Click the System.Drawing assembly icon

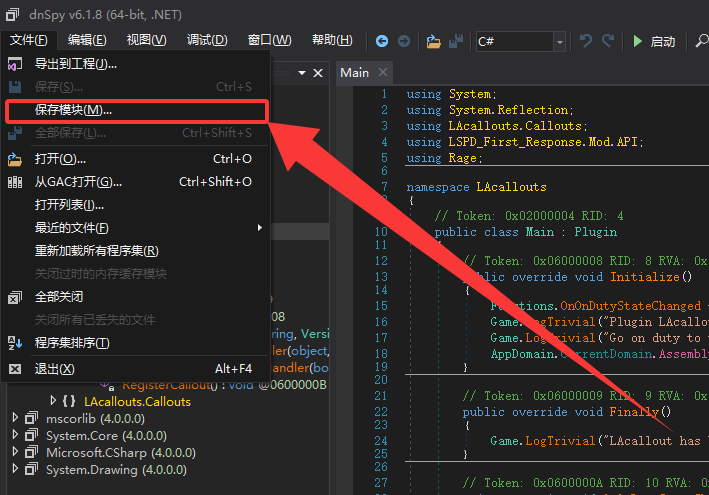pyautogui.click(x=31, y=469)
